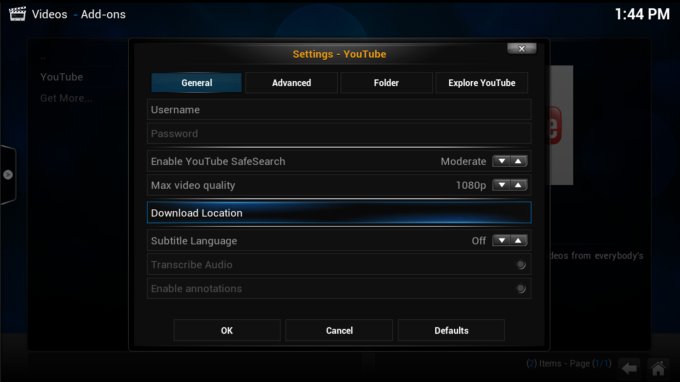Decrease the SafeSearch level with down arrow
This screenshot has width=680, height=382.
501,161
